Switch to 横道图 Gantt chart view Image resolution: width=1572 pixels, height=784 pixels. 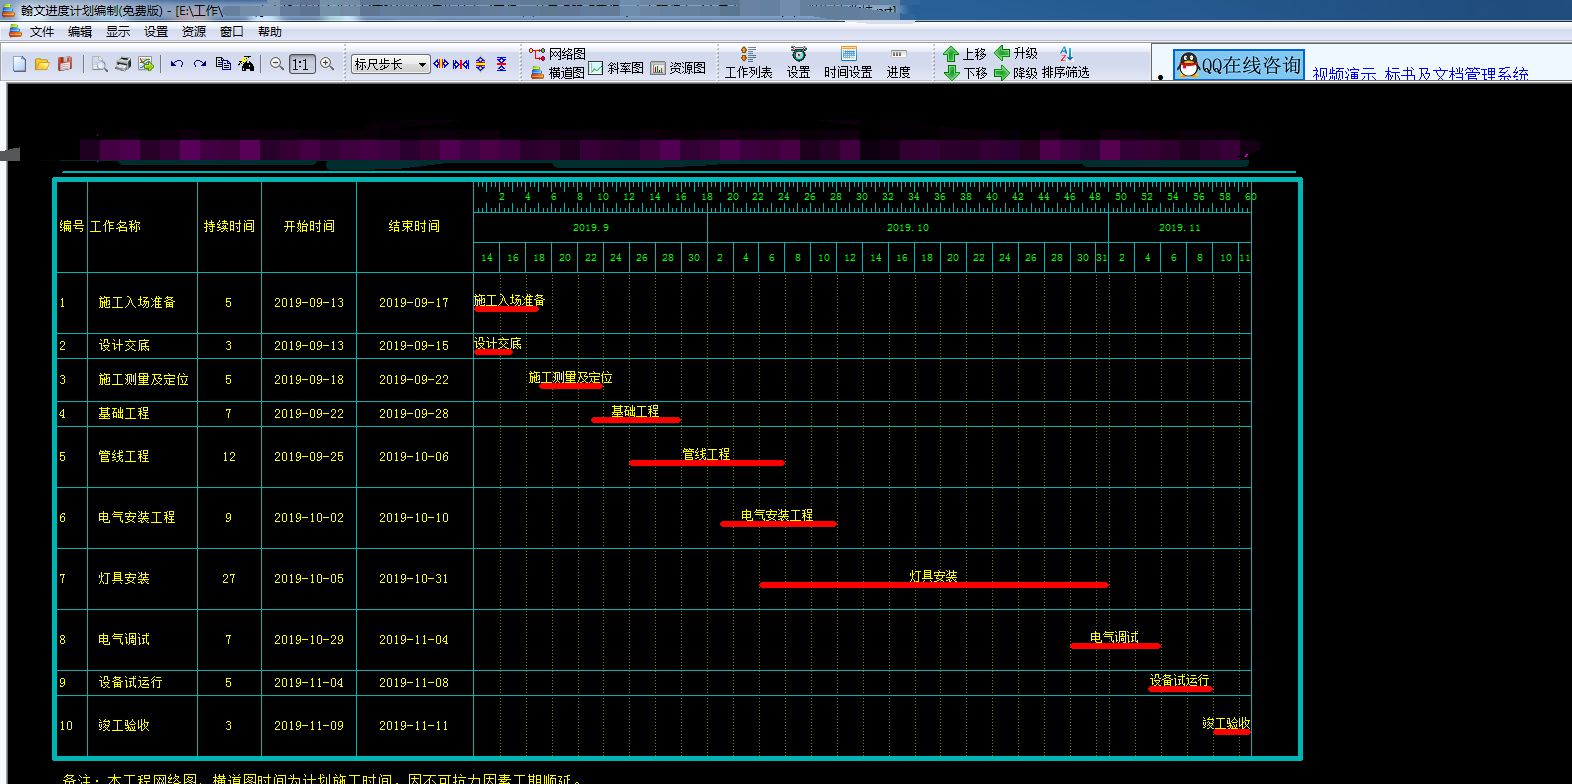tap(558, 72)
